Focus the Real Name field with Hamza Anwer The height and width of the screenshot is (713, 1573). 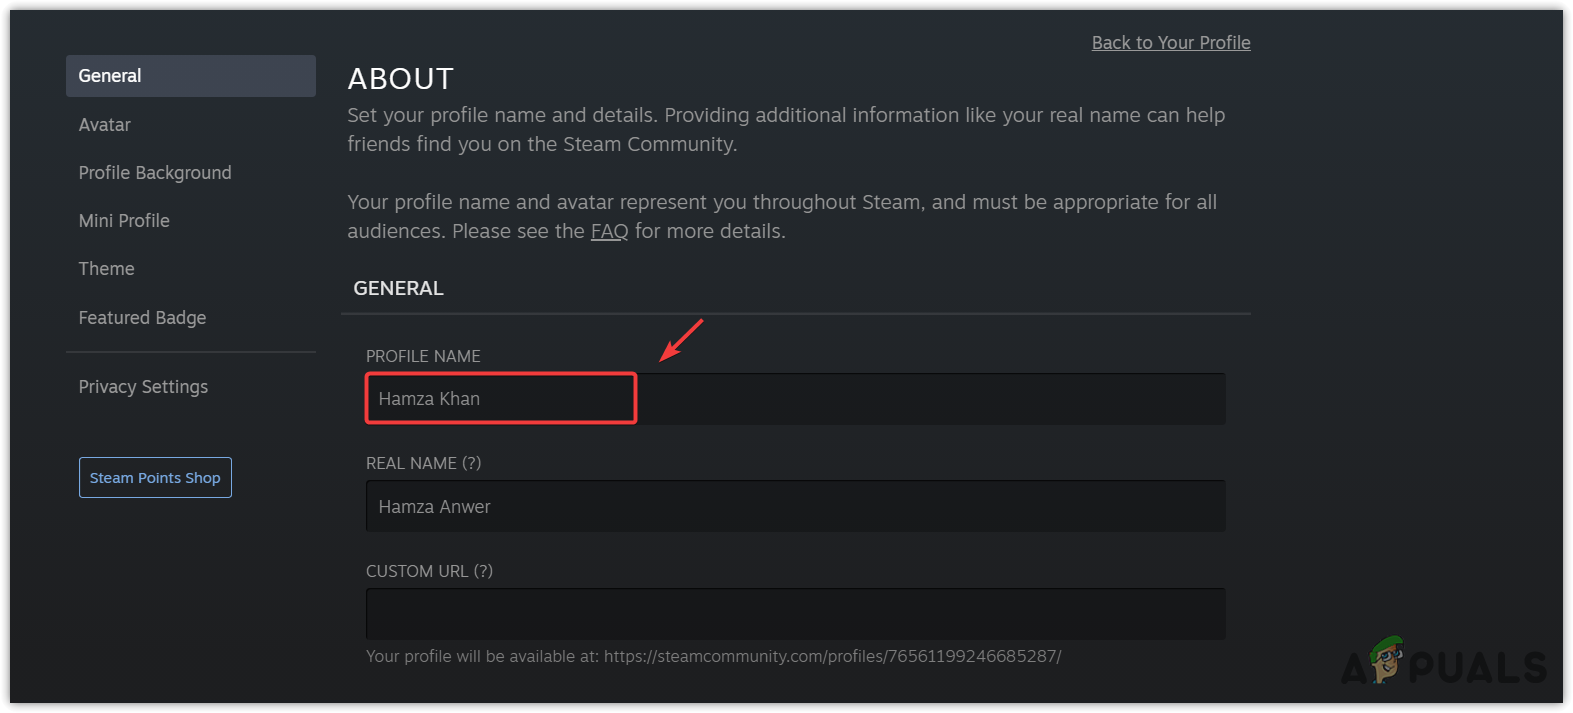pos(795,507)
